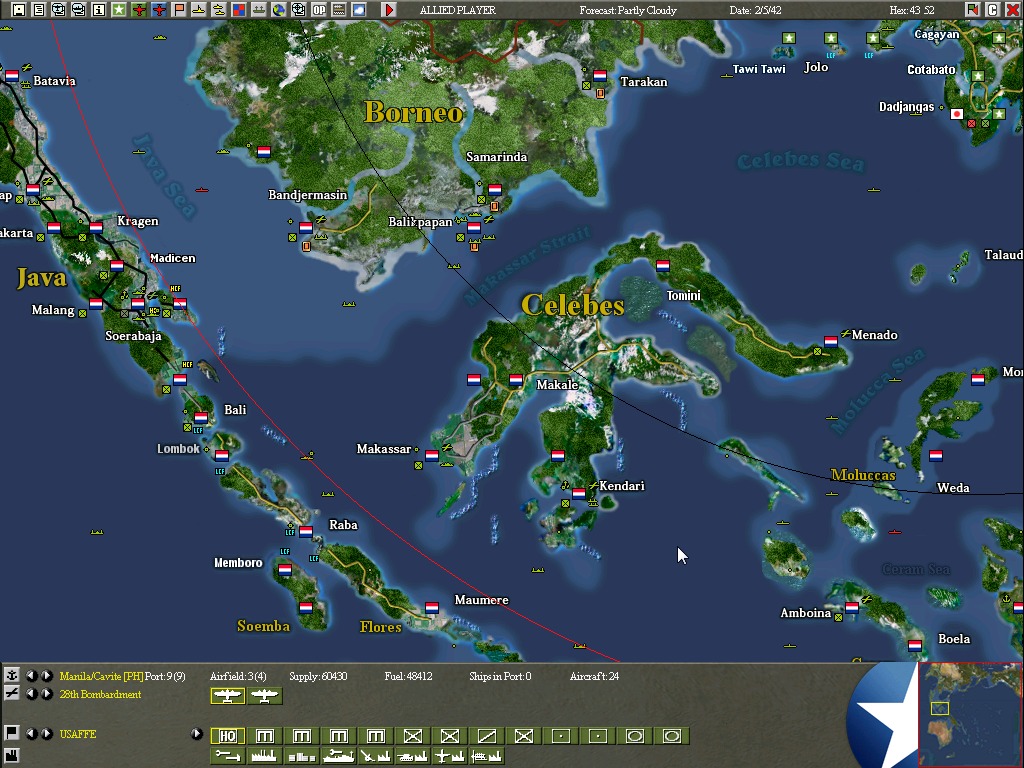Click the Dutch flag at Batavia

pyautogui.click(x=12, y=76)
